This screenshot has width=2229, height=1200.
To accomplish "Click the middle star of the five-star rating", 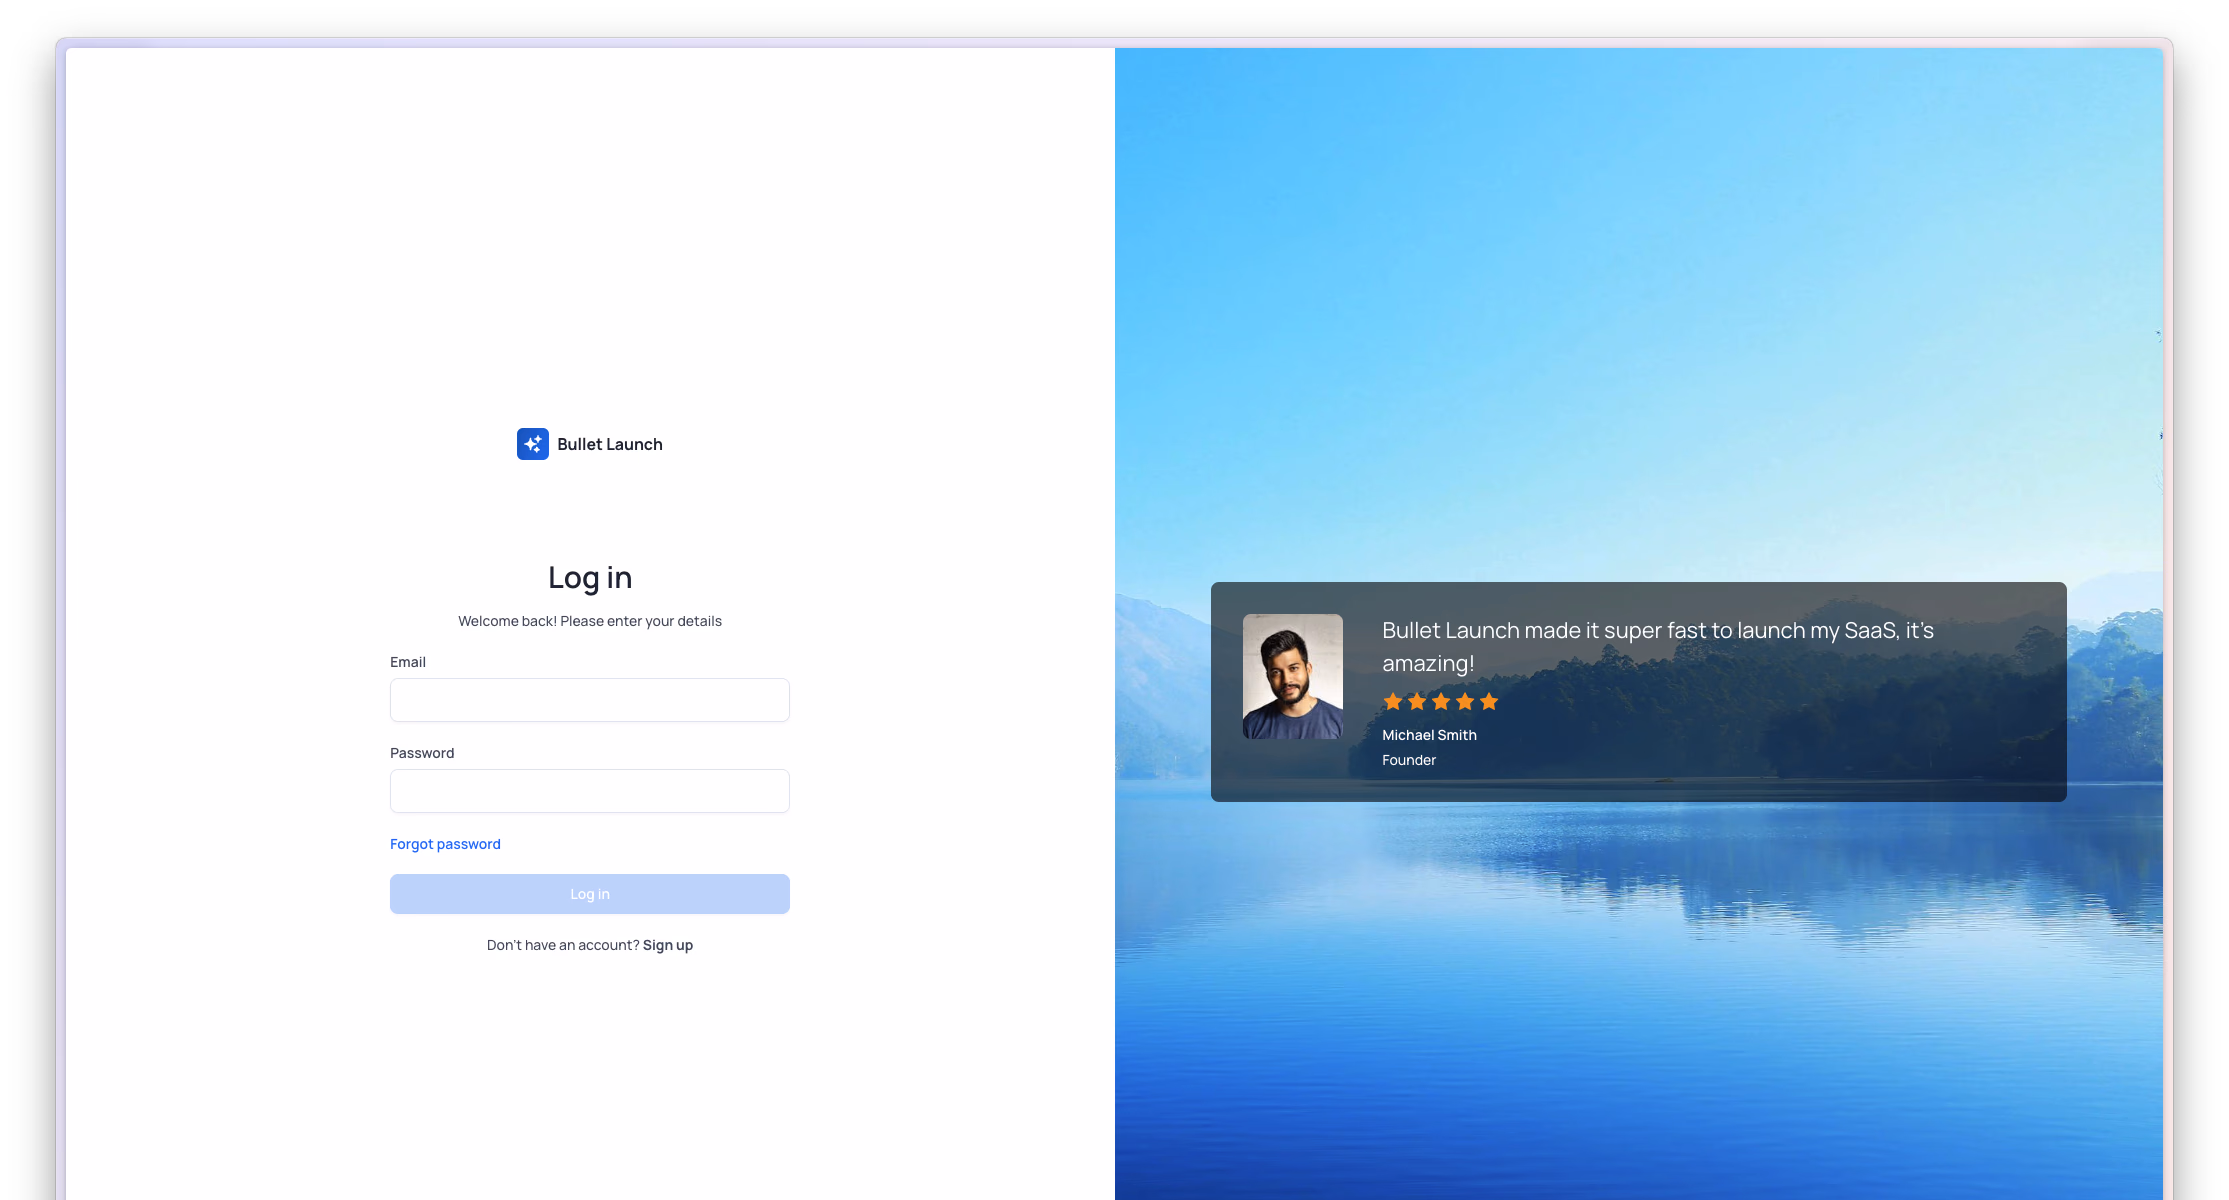I will [1441, 701].
